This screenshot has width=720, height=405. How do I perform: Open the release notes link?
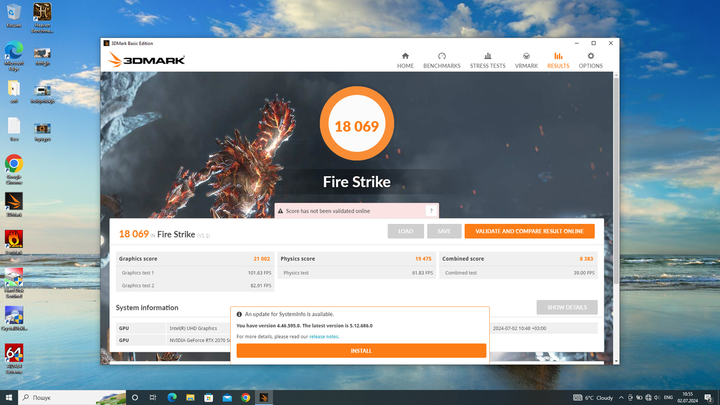point(324,337)
